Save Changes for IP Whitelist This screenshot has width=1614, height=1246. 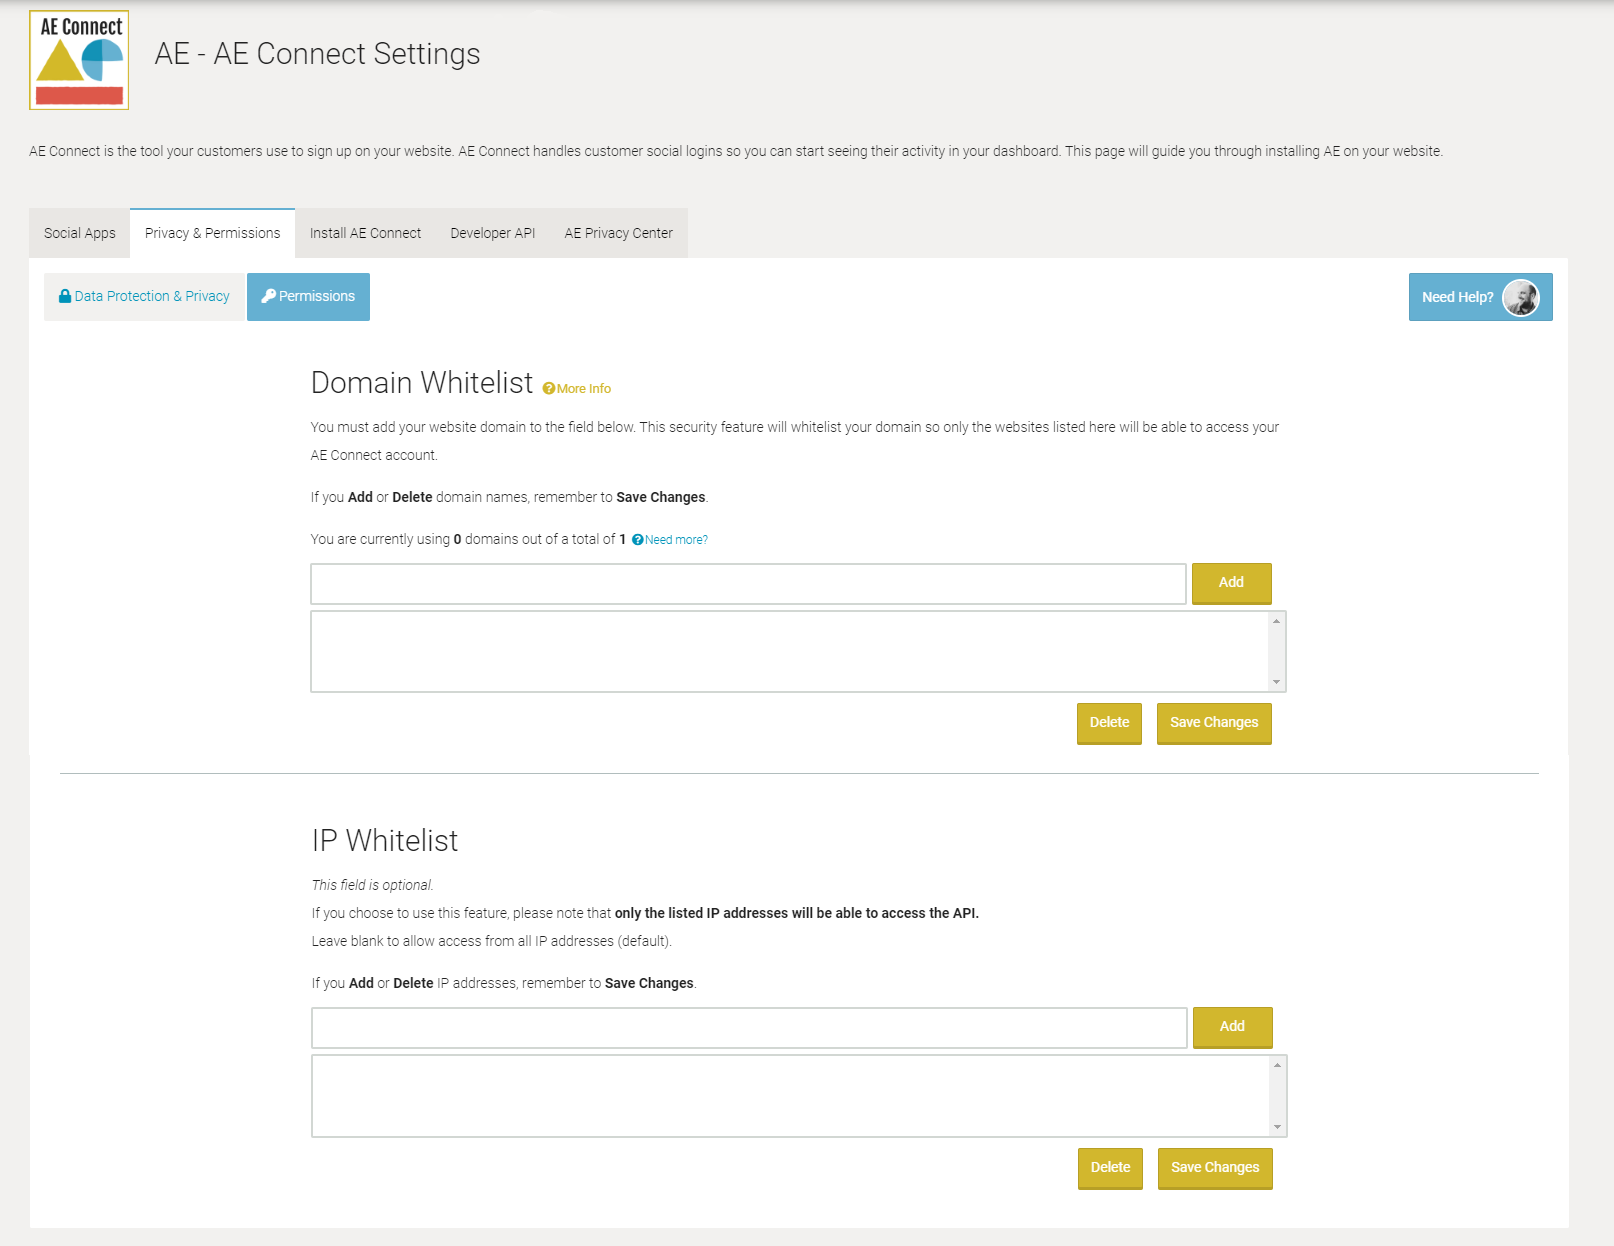1215,1168
